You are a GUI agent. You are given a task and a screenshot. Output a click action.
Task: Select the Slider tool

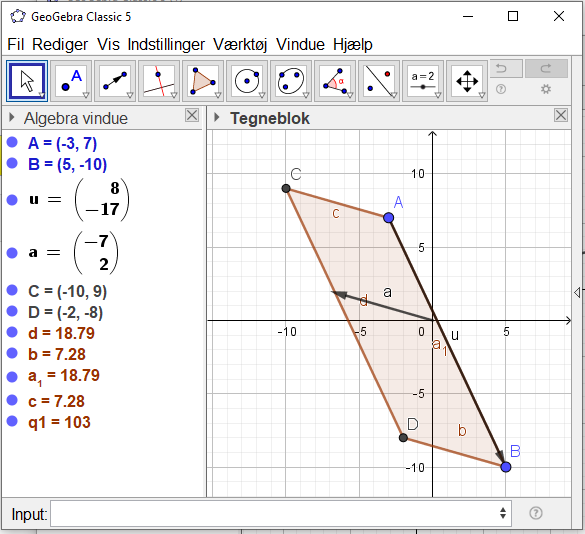[x=423, y=81]
